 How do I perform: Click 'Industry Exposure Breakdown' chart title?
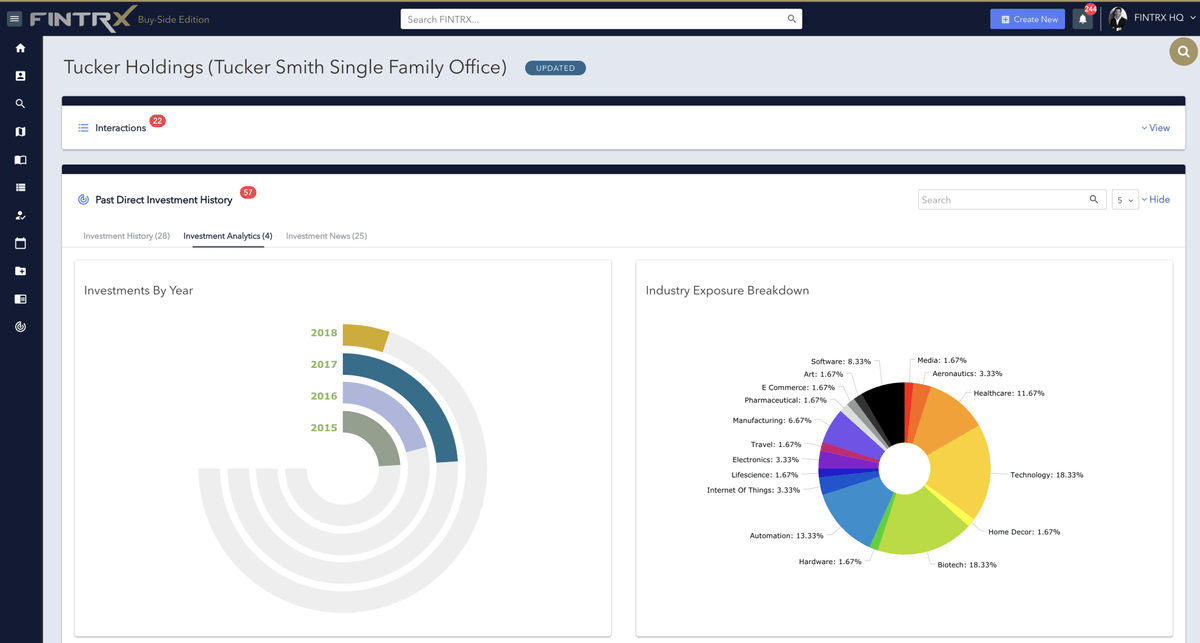[727, 291]
